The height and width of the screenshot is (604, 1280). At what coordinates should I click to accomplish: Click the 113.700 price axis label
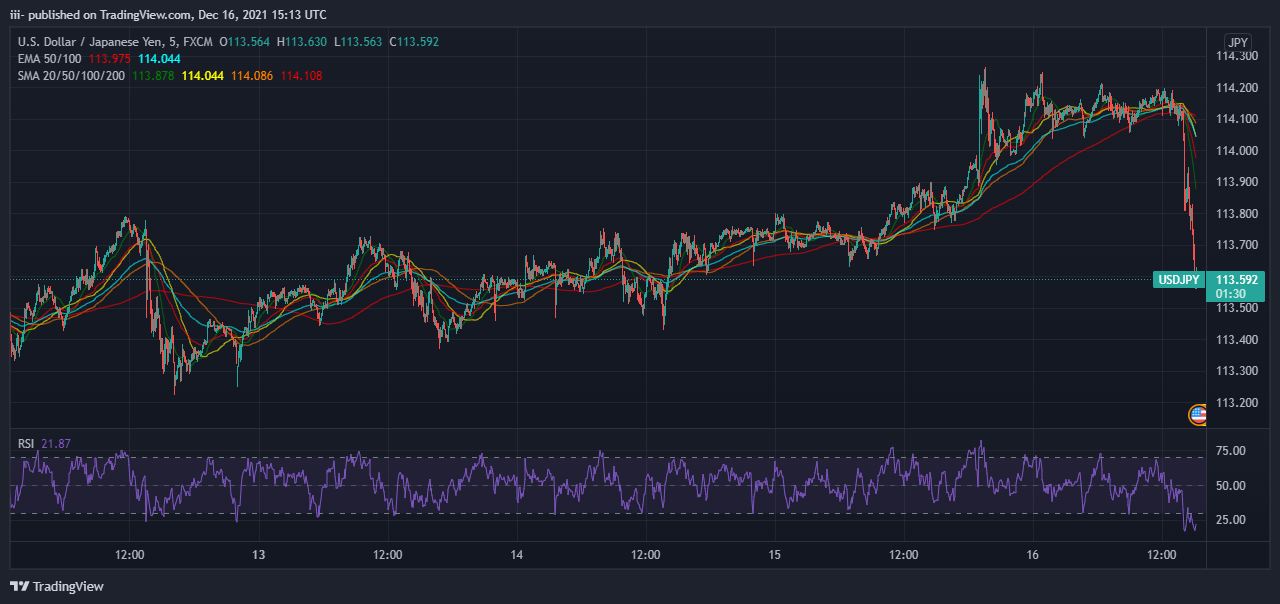coord(1236,245)
